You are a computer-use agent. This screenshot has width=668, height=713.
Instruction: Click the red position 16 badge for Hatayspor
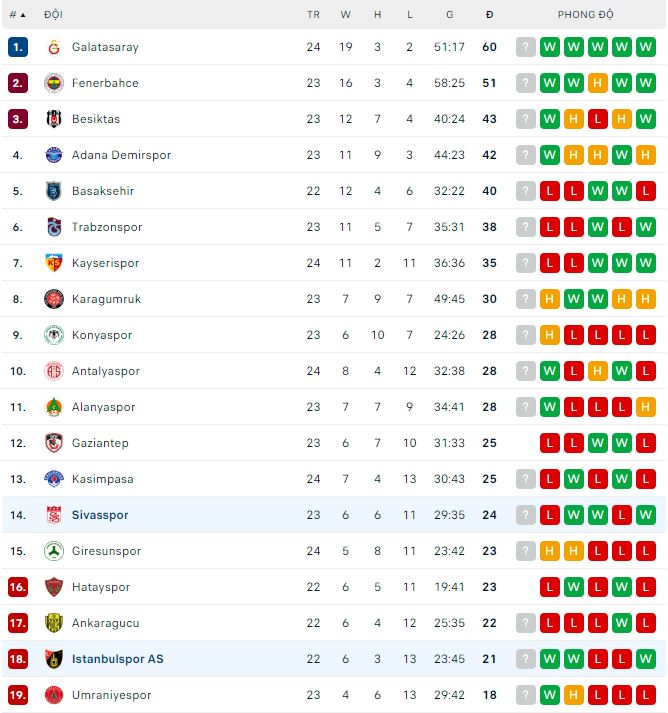[x=17, y=587]
